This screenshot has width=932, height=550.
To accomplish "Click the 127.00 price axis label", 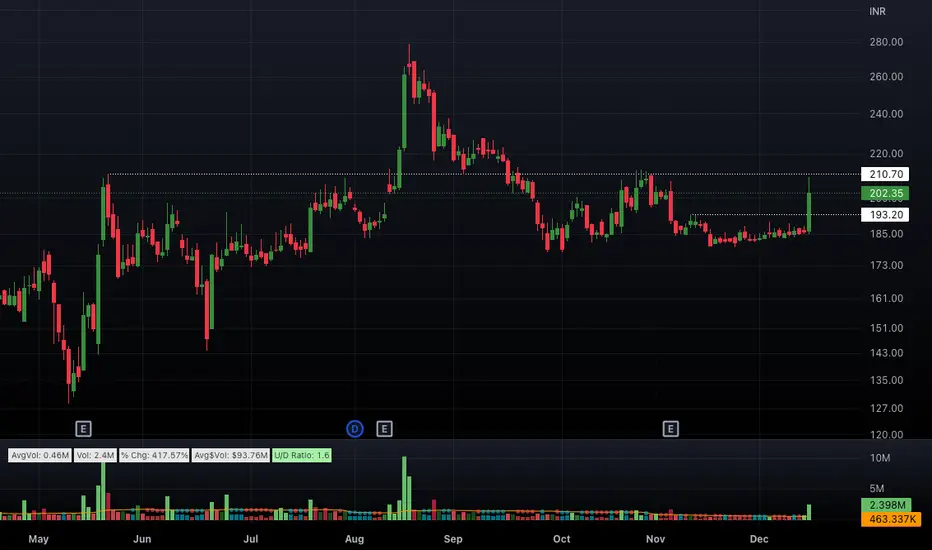I will coord(886,408).
